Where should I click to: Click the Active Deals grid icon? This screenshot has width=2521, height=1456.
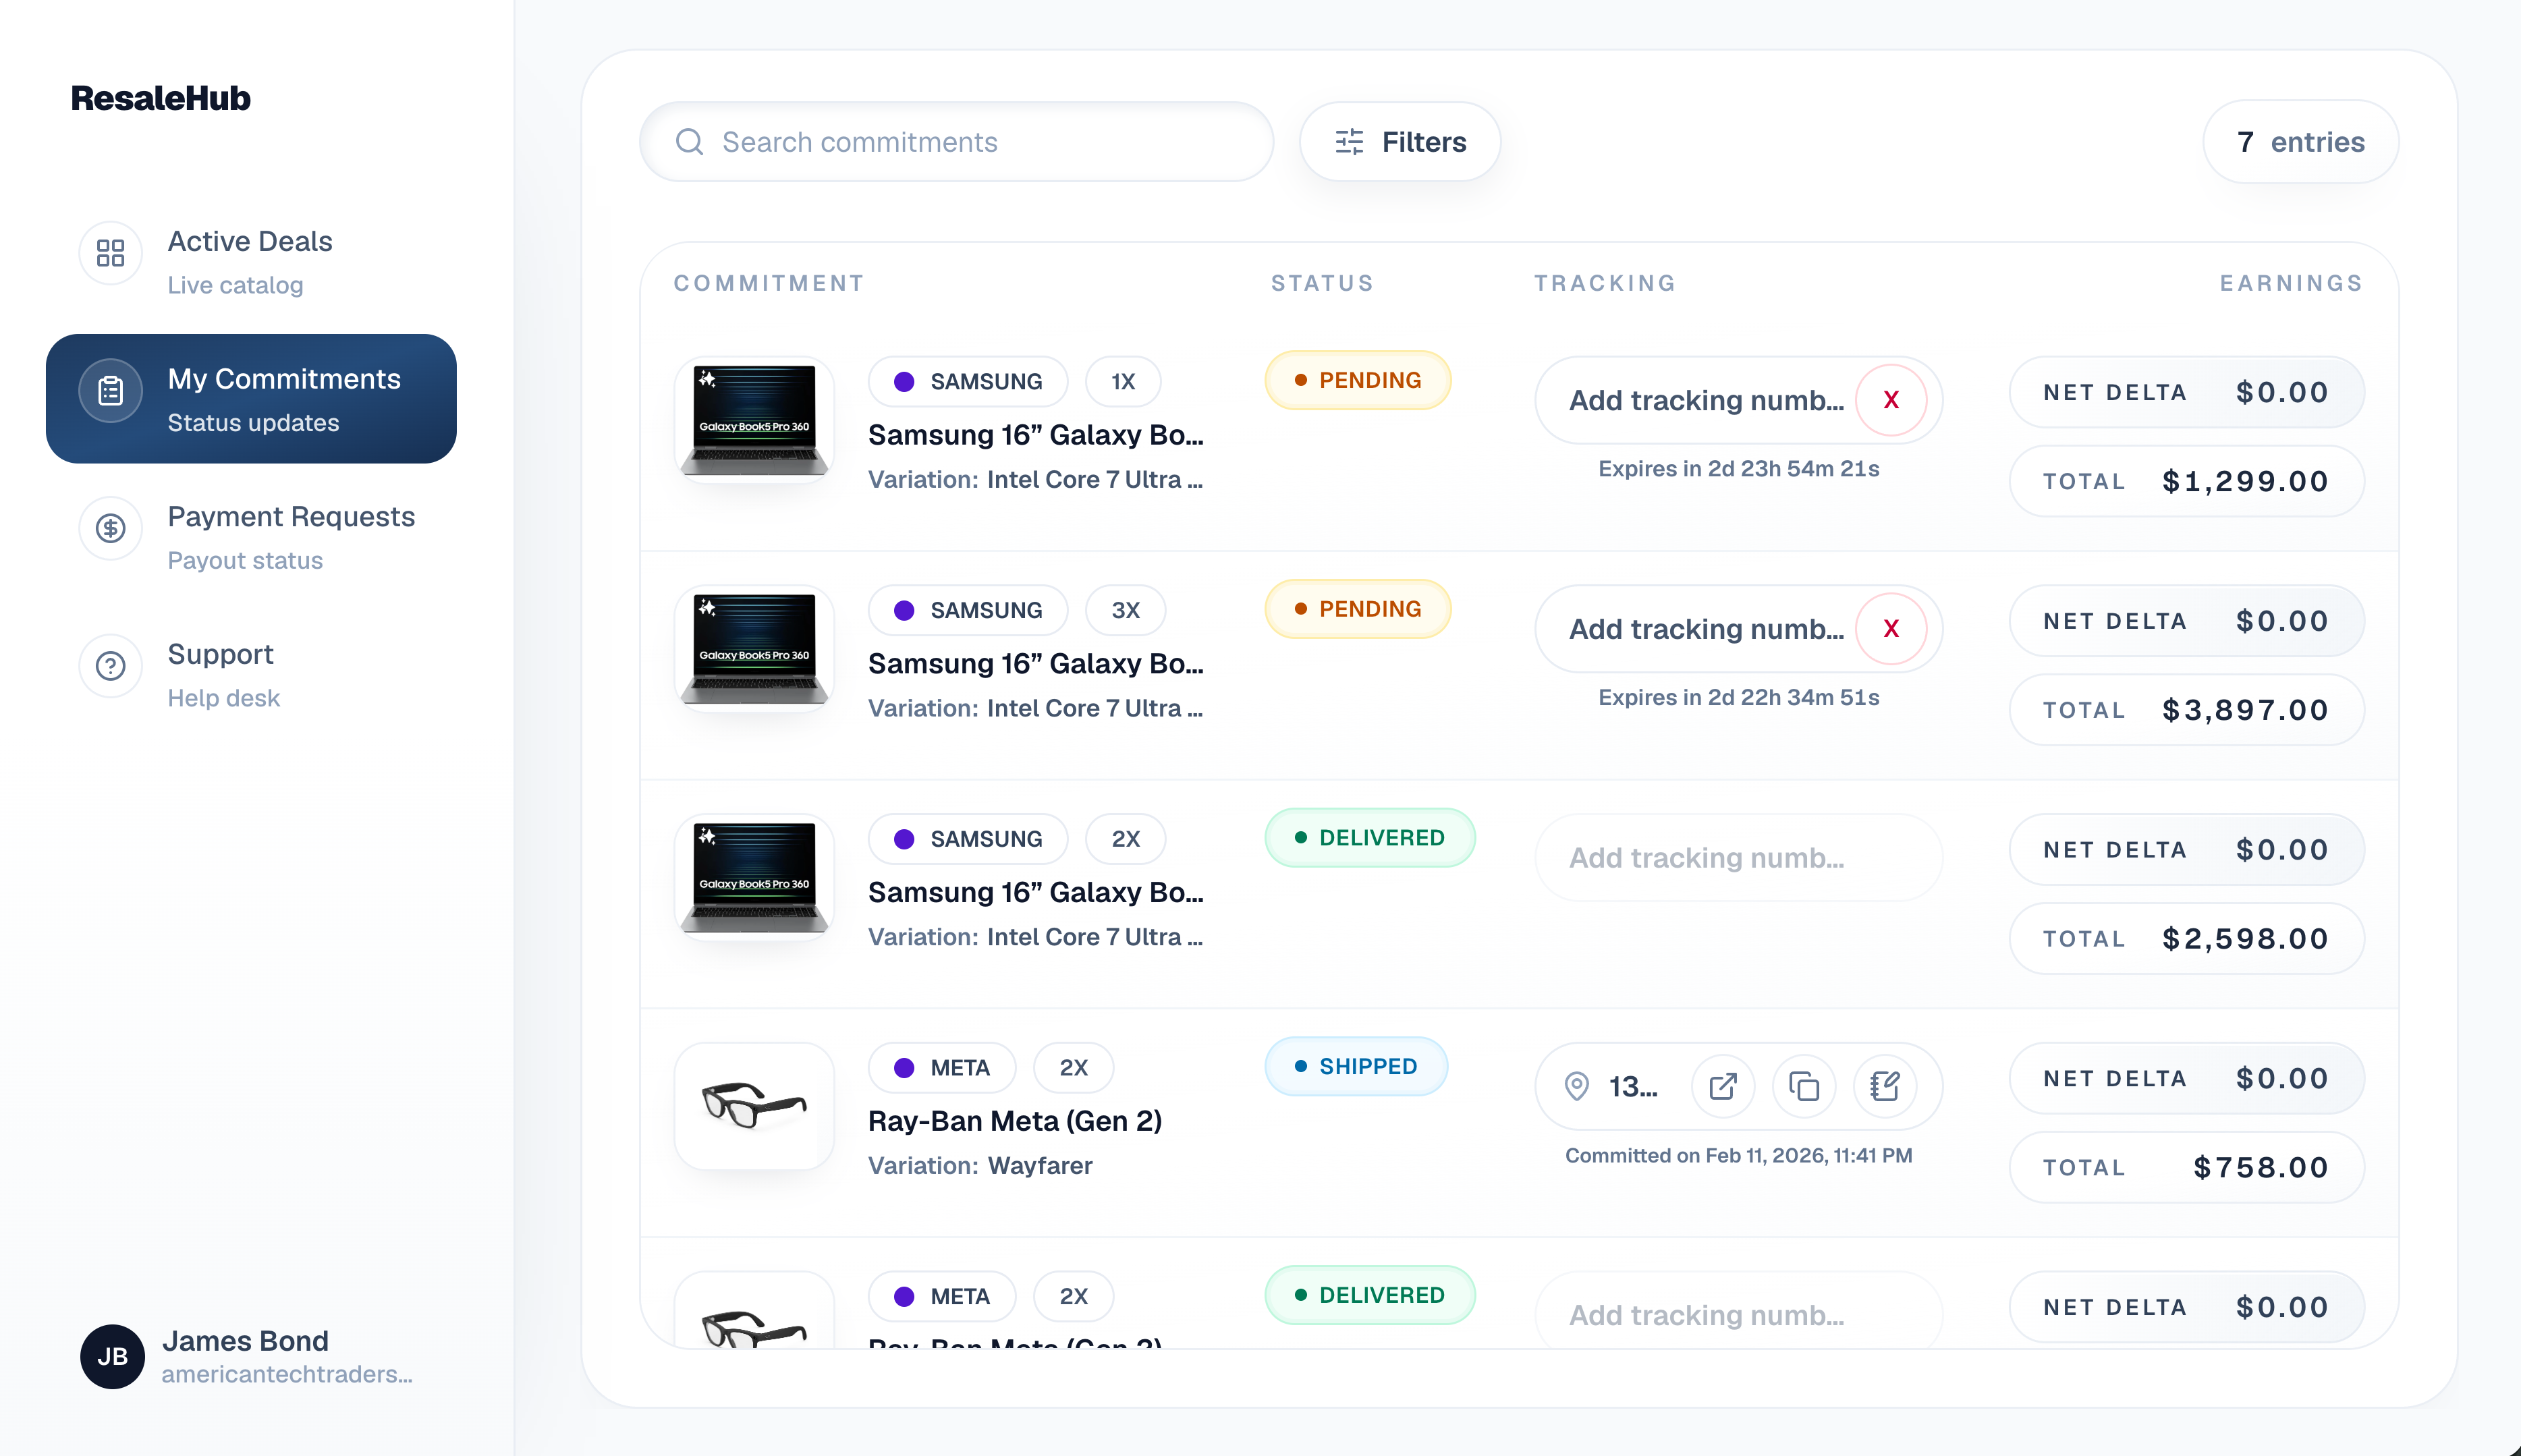110,253
